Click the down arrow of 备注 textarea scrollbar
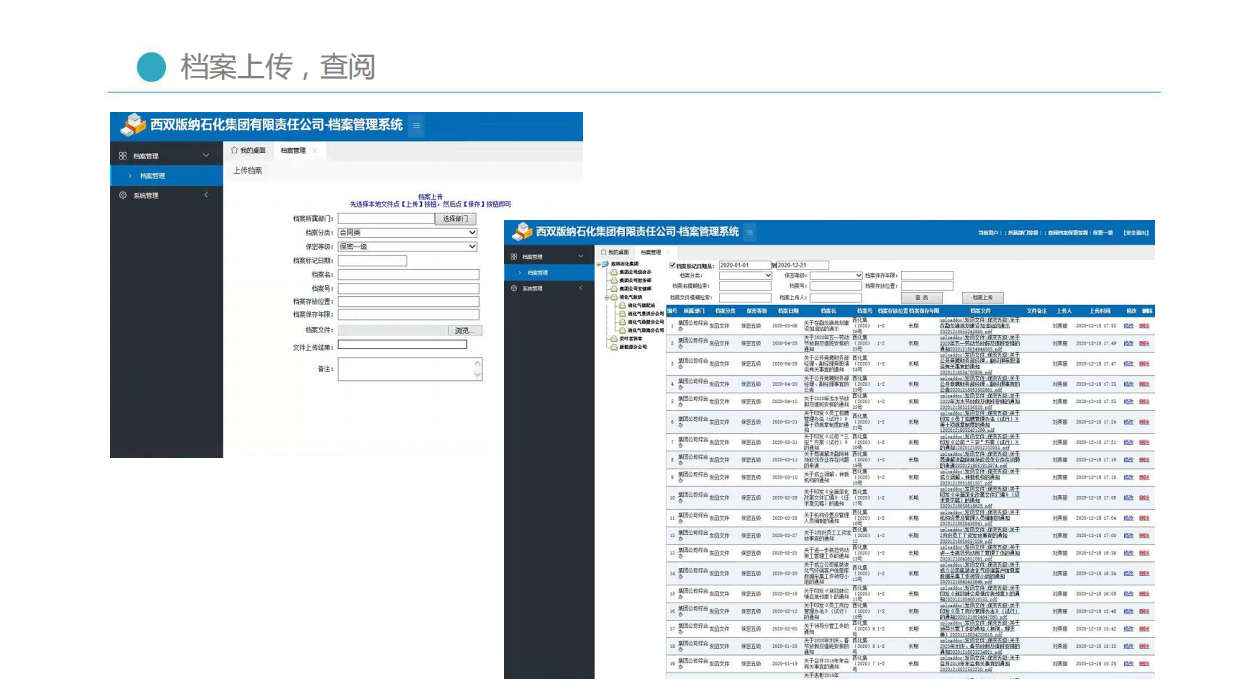 (477, 376)
